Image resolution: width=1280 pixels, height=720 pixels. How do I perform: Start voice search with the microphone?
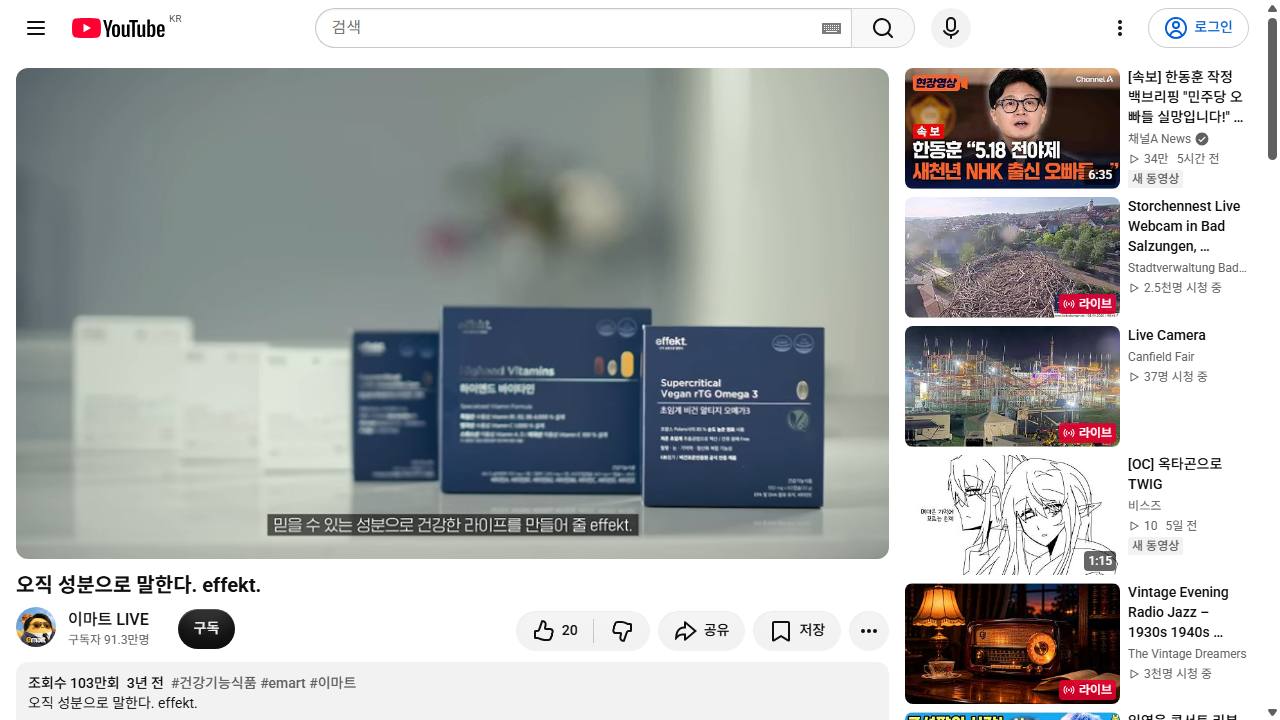click(x=951, y=28)
